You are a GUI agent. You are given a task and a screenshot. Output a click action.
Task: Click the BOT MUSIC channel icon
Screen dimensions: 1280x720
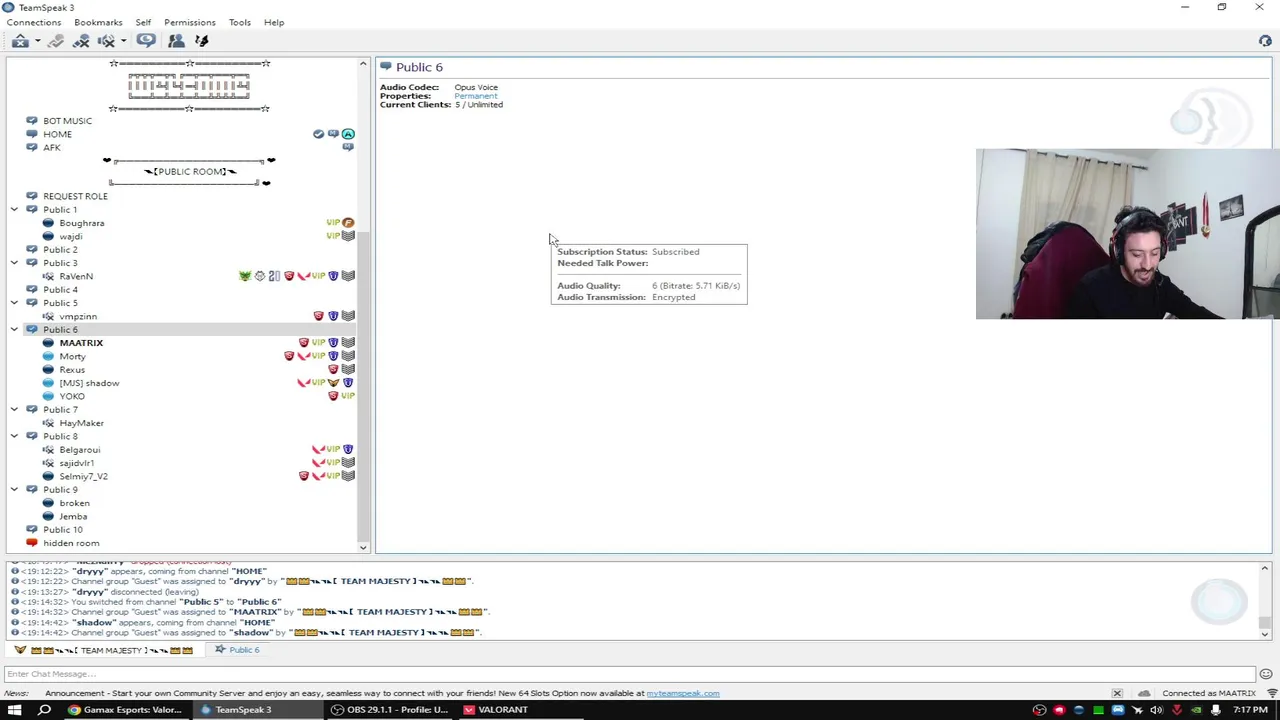[x=32, y=121]
